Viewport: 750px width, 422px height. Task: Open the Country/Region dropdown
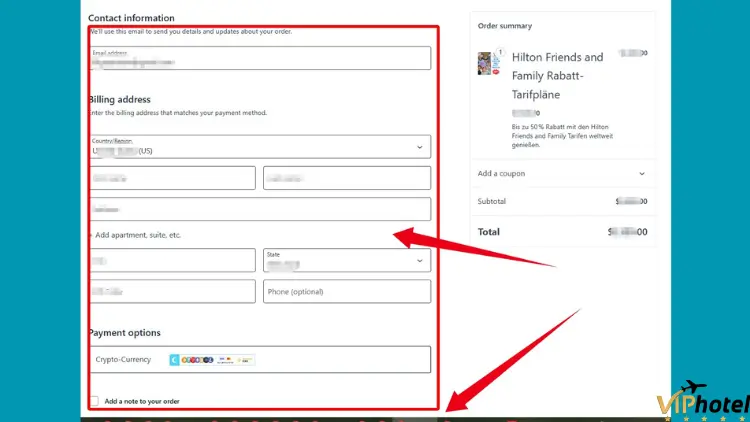260,146
